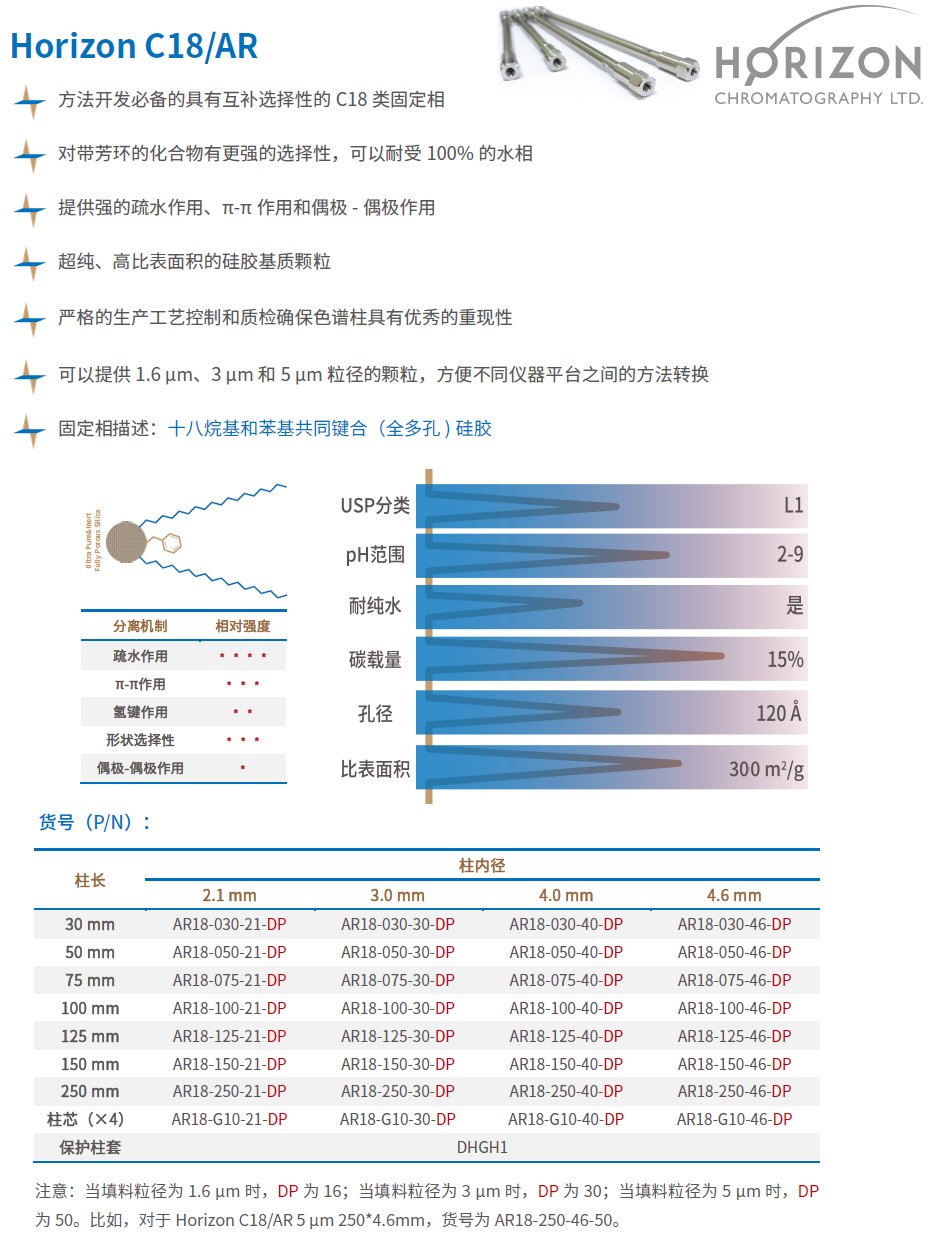The height and width of the screenshot is (1240, 937).
Task: Click the USP分类 property label
Action: point(375,506)
